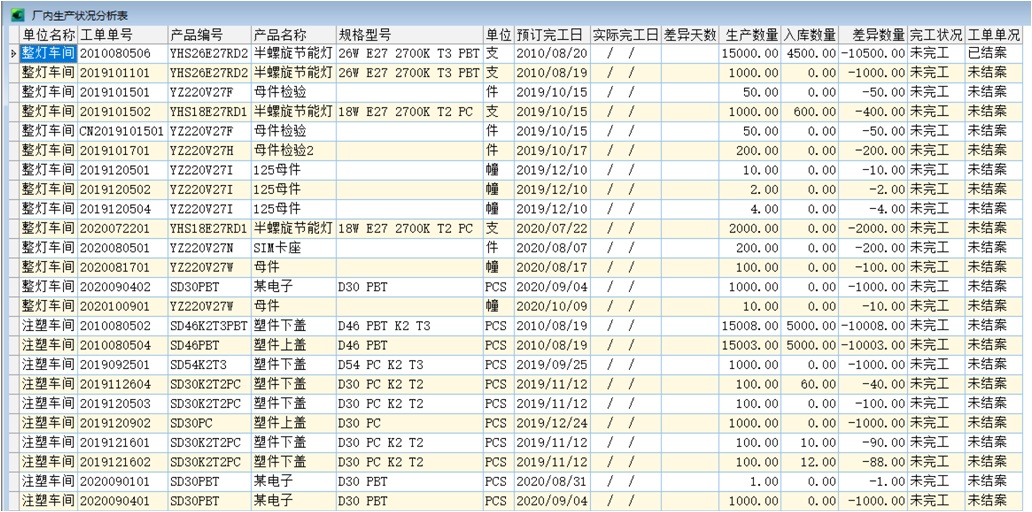1032x512 pixels.
Task: Click the date cell 2020/07/22
Action: pyautogui.click(x=550, y=228)
